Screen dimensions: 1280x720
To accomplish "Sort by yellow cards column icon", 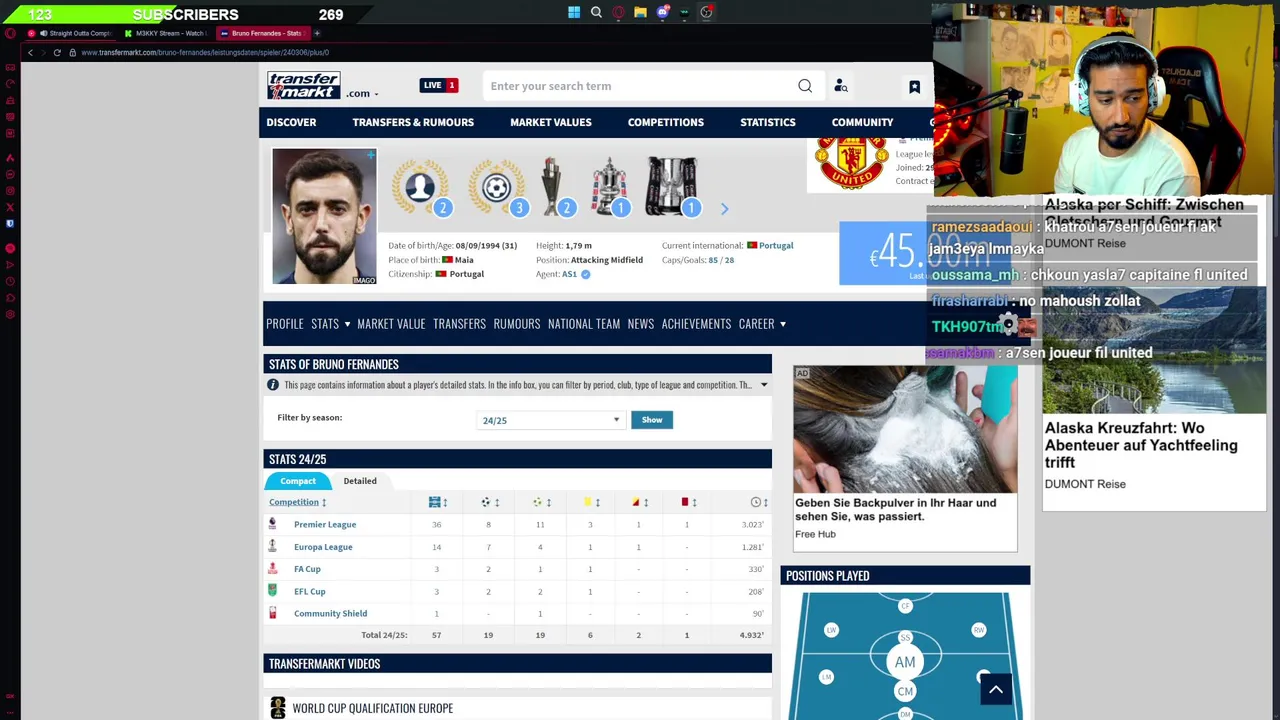I will pyautogui.click(x=587, y=502).
